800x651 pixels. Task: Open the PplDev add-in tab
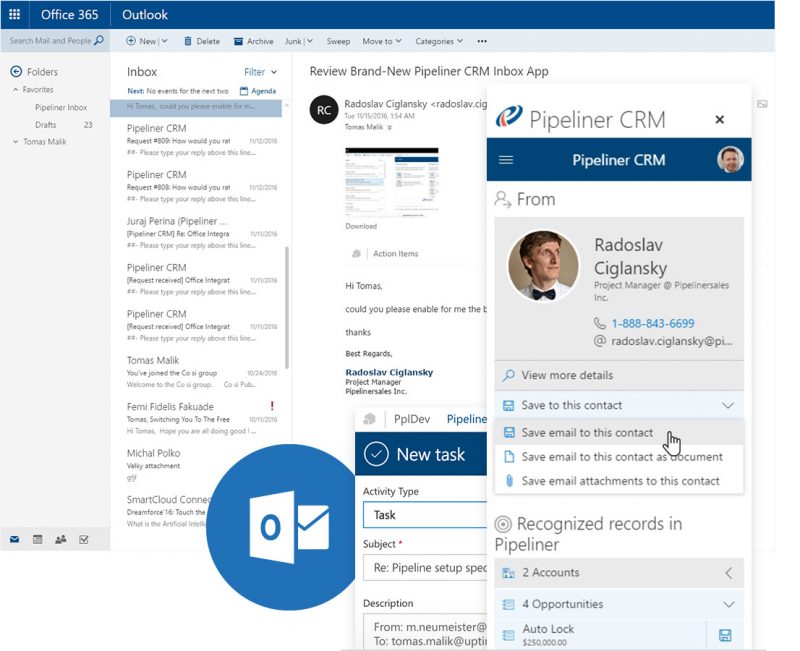(x=412, y=419)
